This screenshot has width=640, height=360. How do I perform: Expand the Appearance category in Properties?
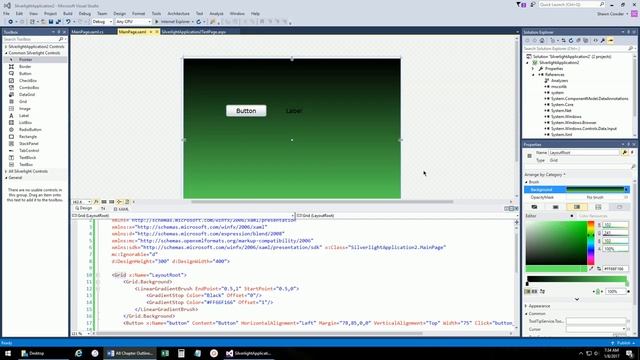pyautogui.click(x=527, y=306)
